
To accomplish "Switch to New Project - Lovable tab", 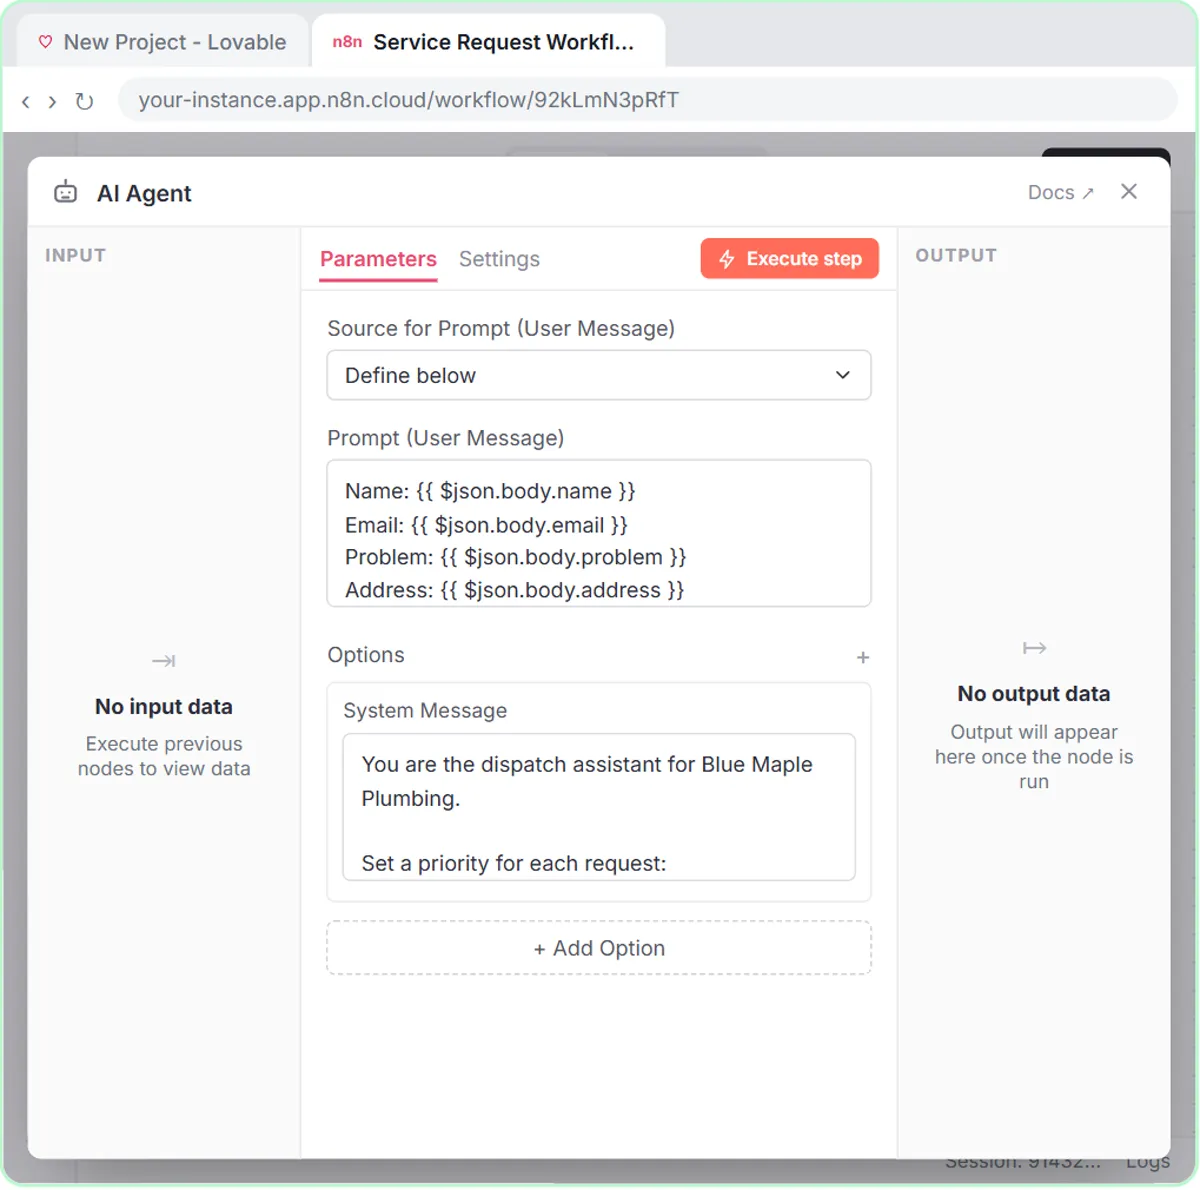I will tap(162, 42).
